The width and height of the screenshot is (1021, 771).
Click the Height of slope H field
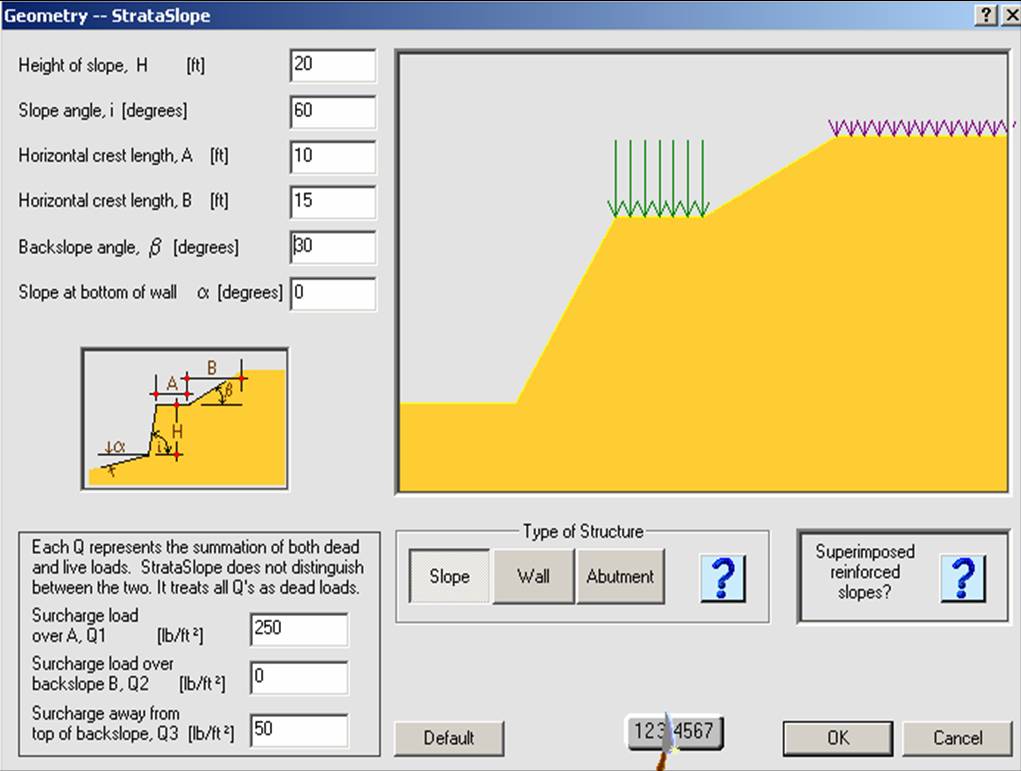pos(333,65)
